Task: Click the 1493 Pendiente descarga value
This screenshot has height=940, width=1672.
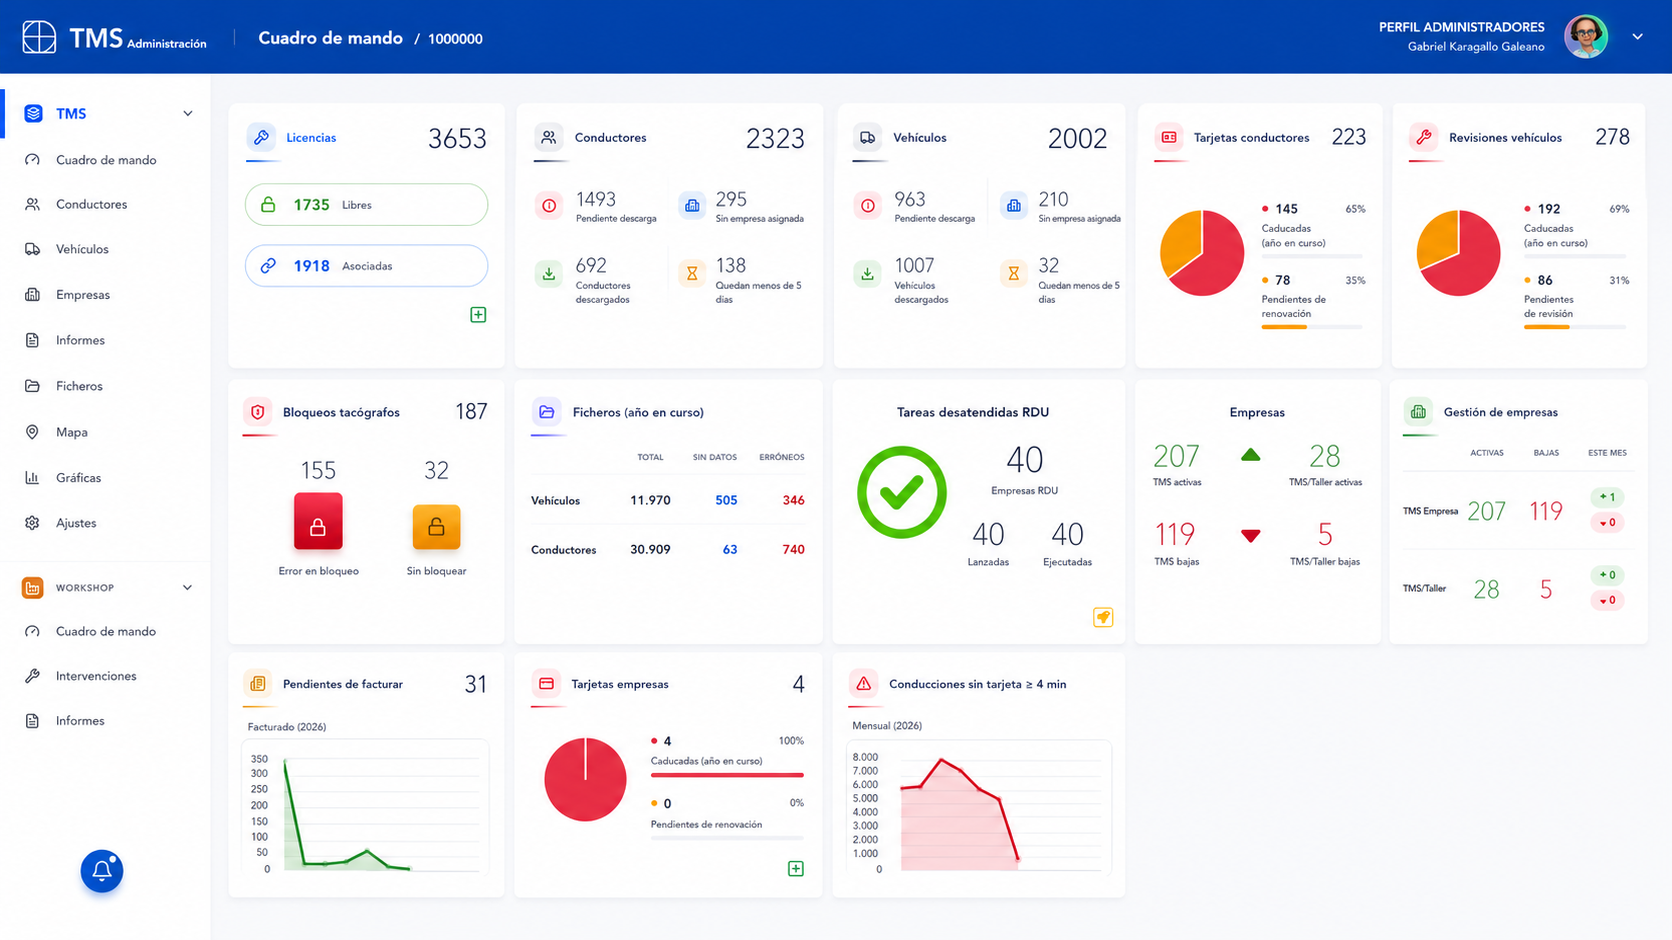Action: [596, 199]
